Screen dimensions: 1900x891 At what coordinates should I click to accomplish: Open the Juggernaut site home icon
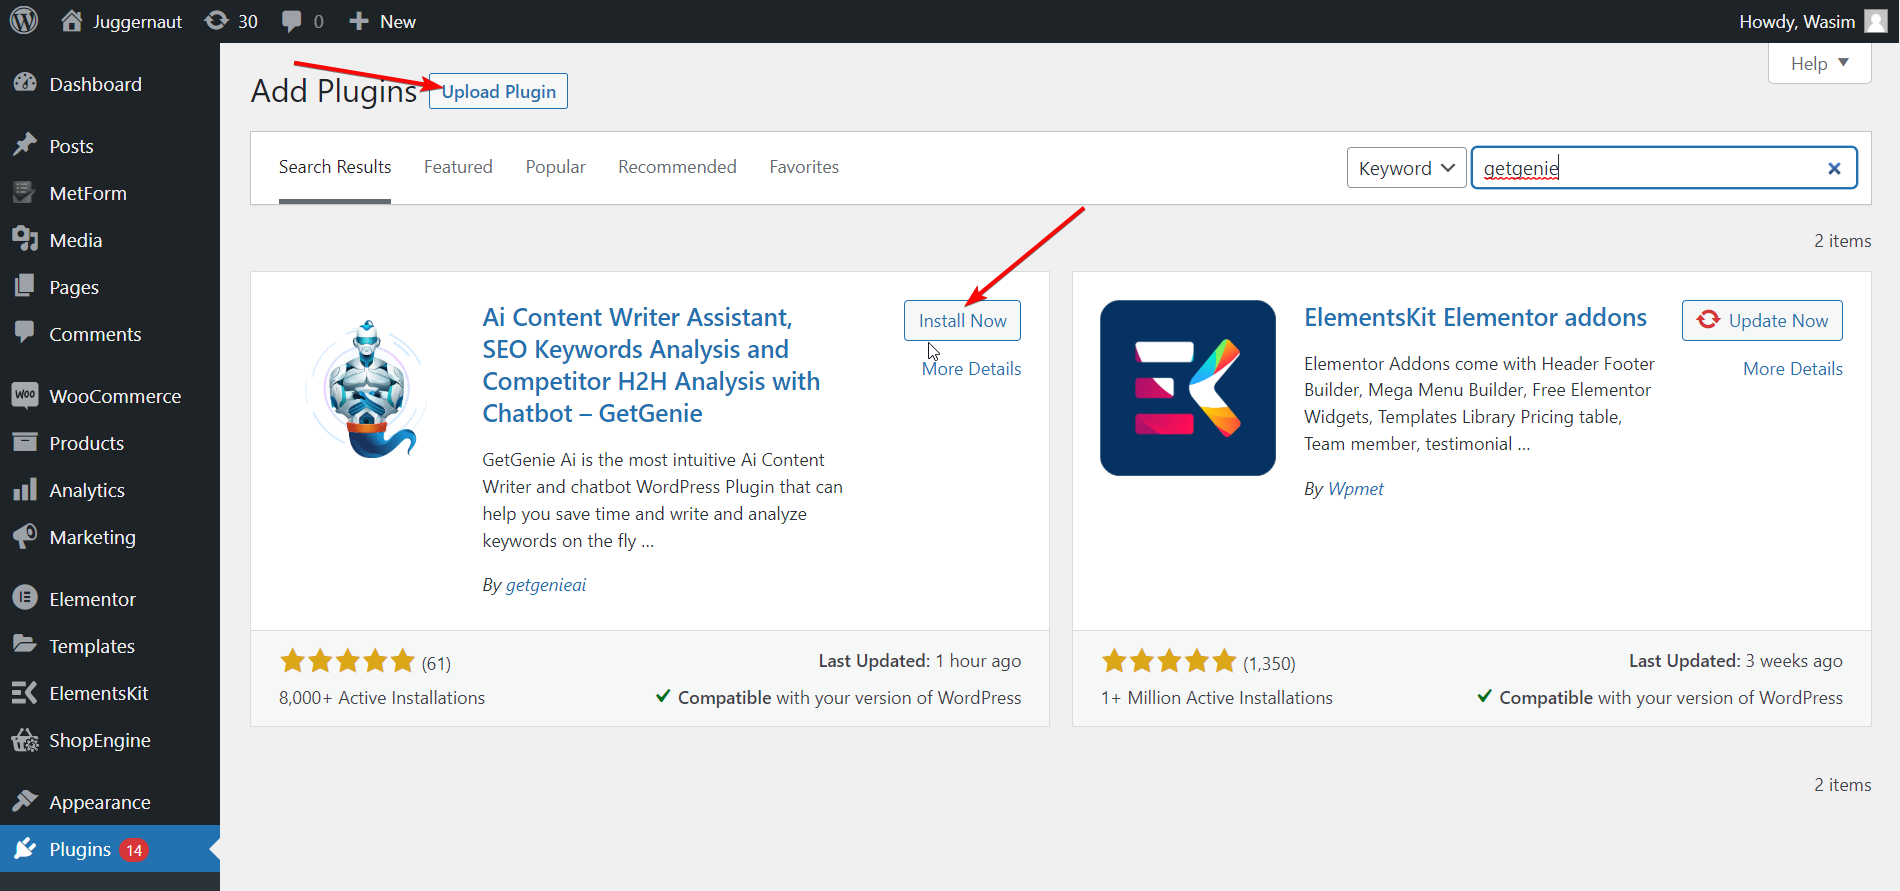72,21
